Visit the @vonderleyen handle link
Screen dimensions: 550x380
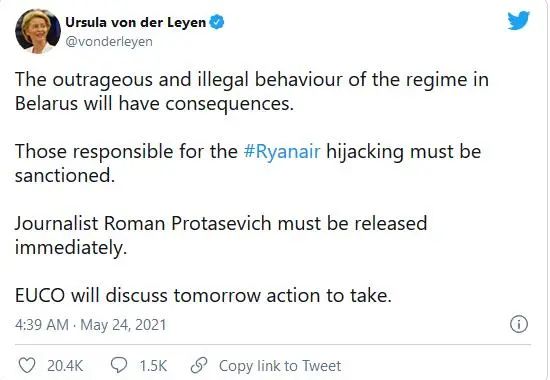coord(109,42)
